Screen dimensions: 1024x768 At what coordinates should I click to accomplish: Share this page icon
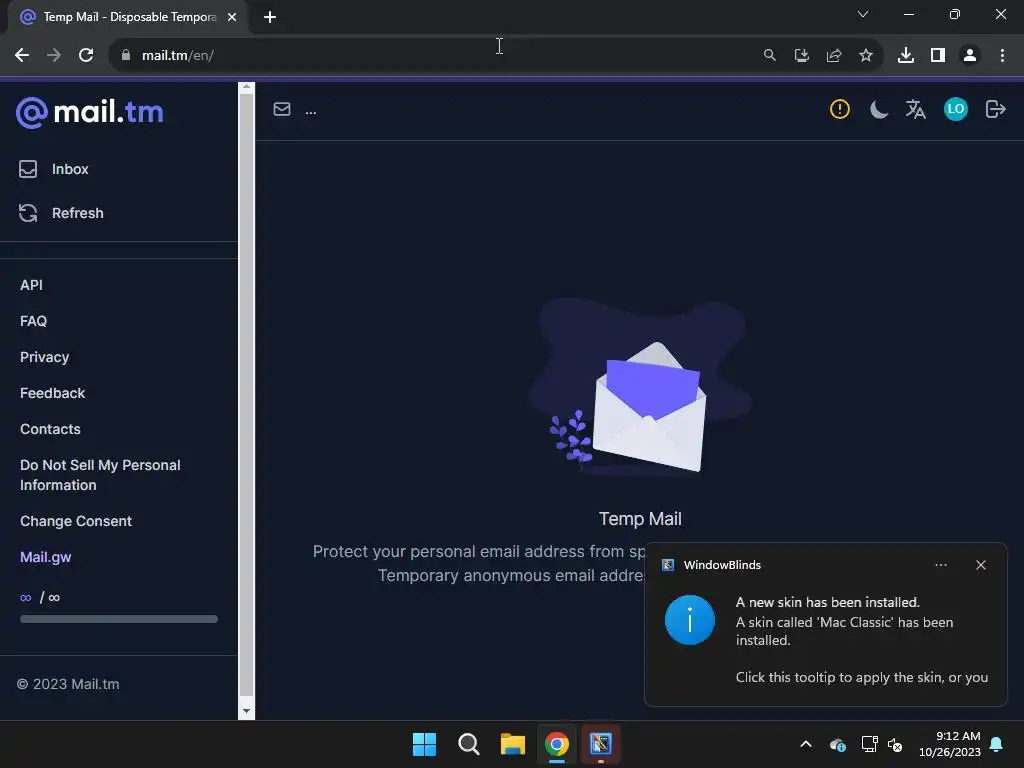pos(834,56)
